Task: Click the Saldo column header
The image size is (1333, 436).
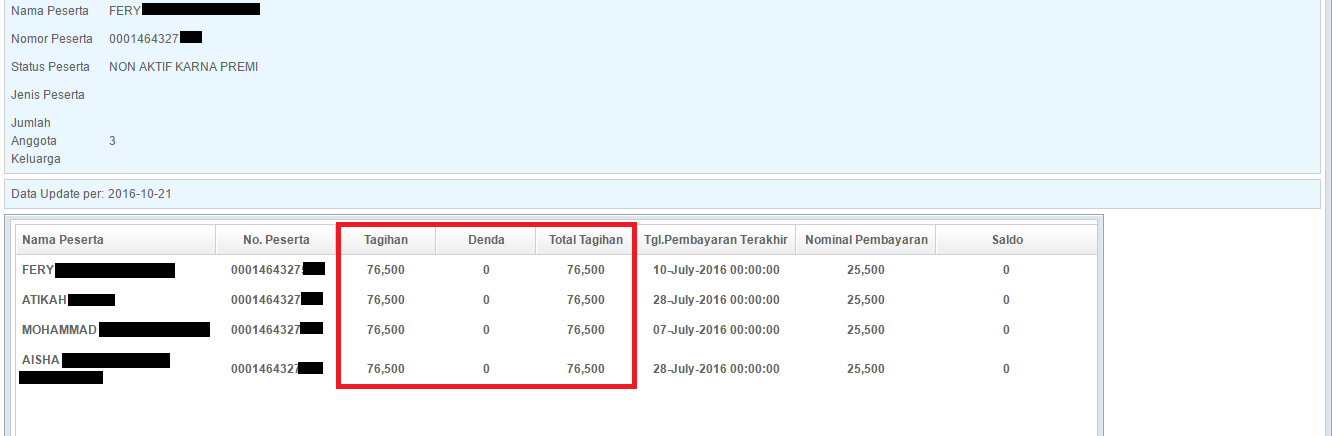Action: point(1006,240)
